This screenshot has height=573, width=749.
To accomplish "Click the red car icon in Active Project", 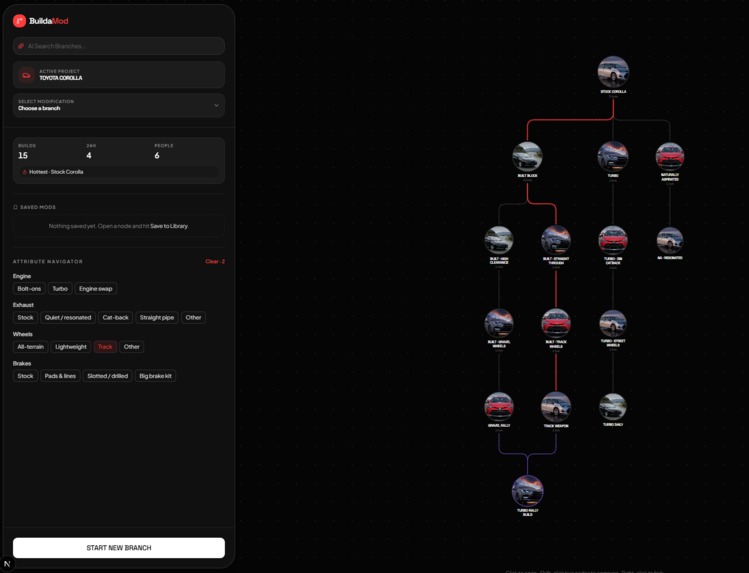I will [x=26, y=75].
